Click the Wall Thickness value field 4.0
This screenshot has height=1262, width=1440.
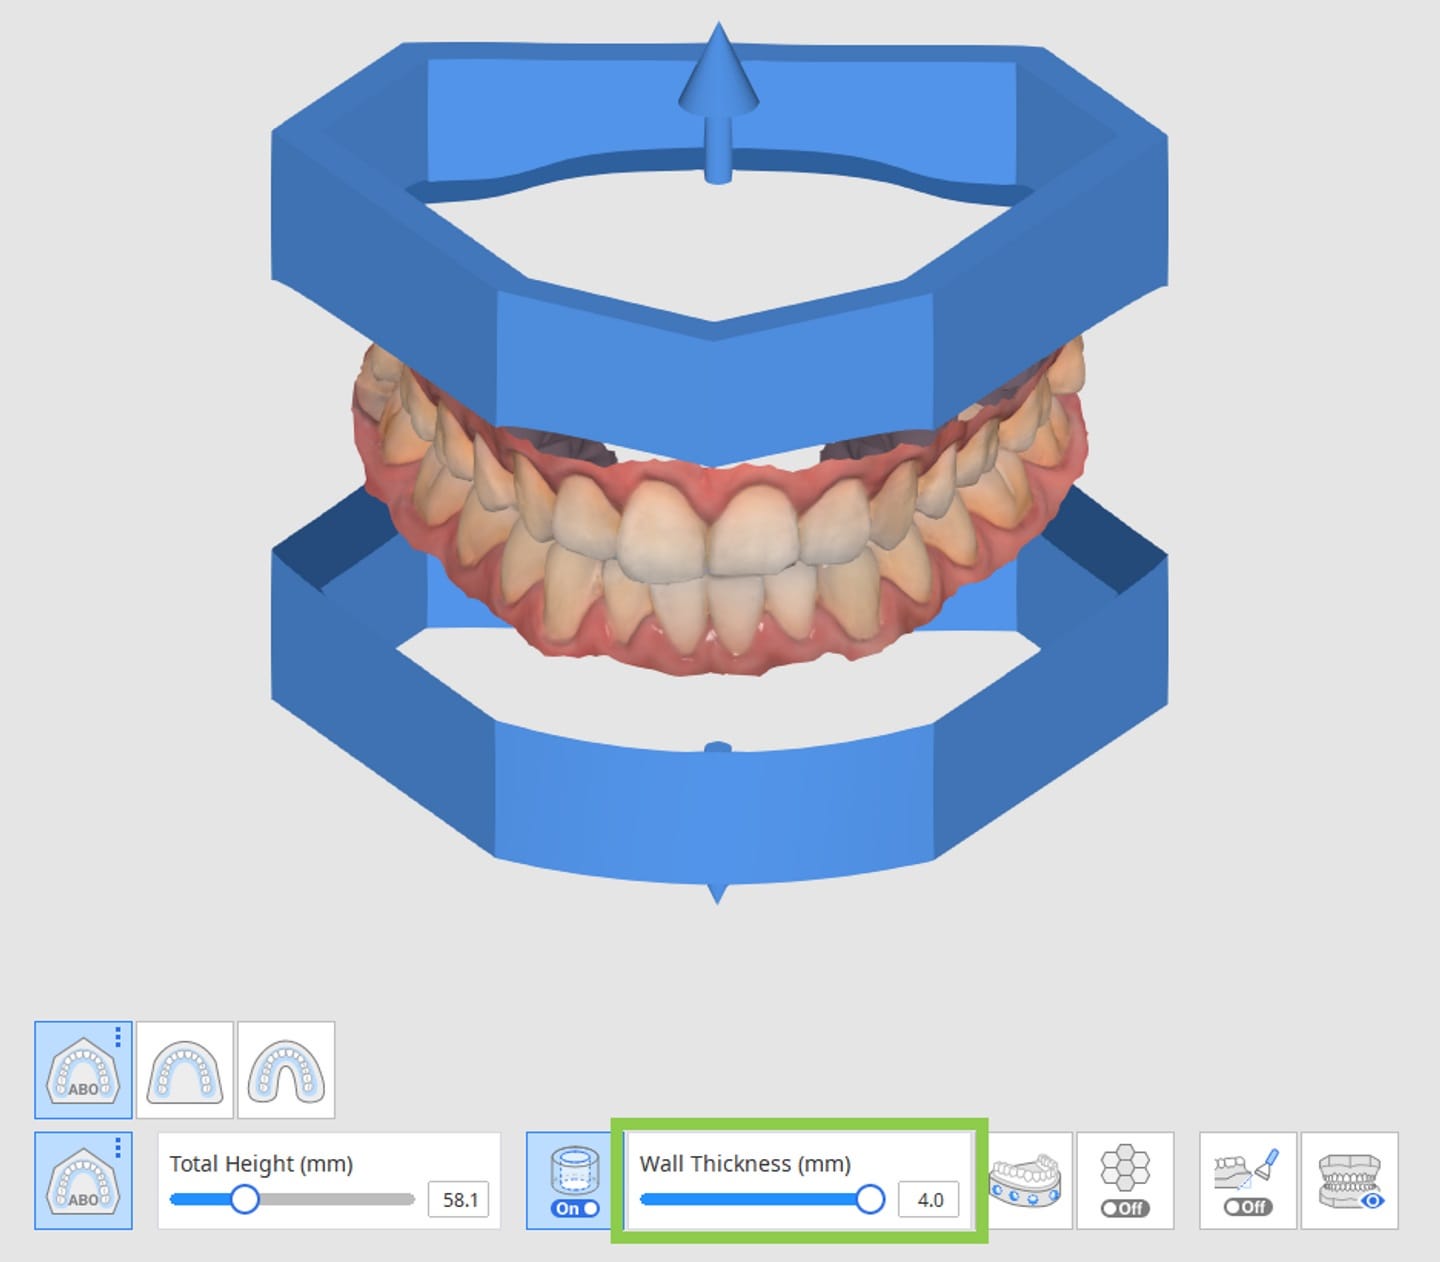[929, 1200]
